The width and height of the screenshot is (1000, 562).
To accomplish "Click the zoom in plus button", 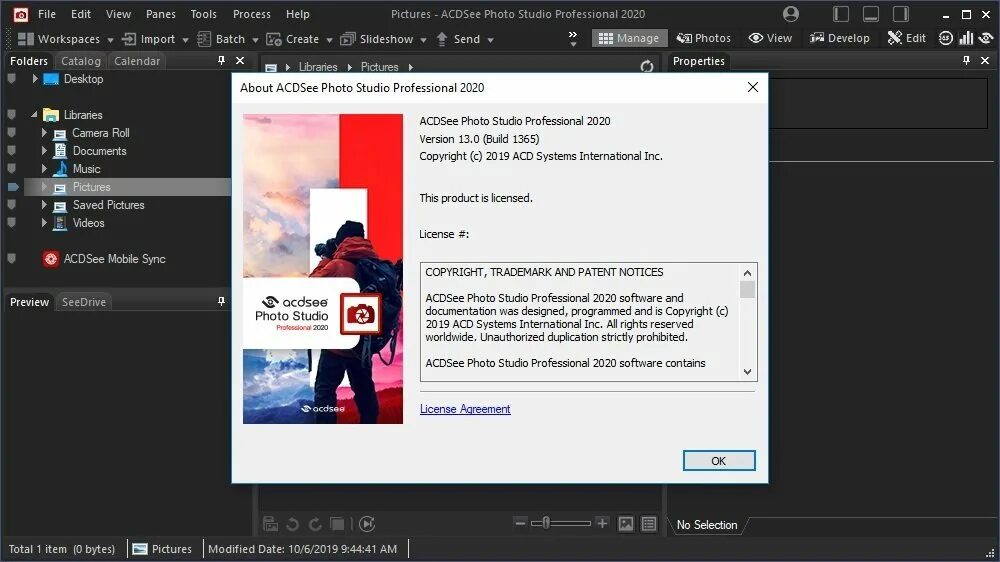I will 602,523.
